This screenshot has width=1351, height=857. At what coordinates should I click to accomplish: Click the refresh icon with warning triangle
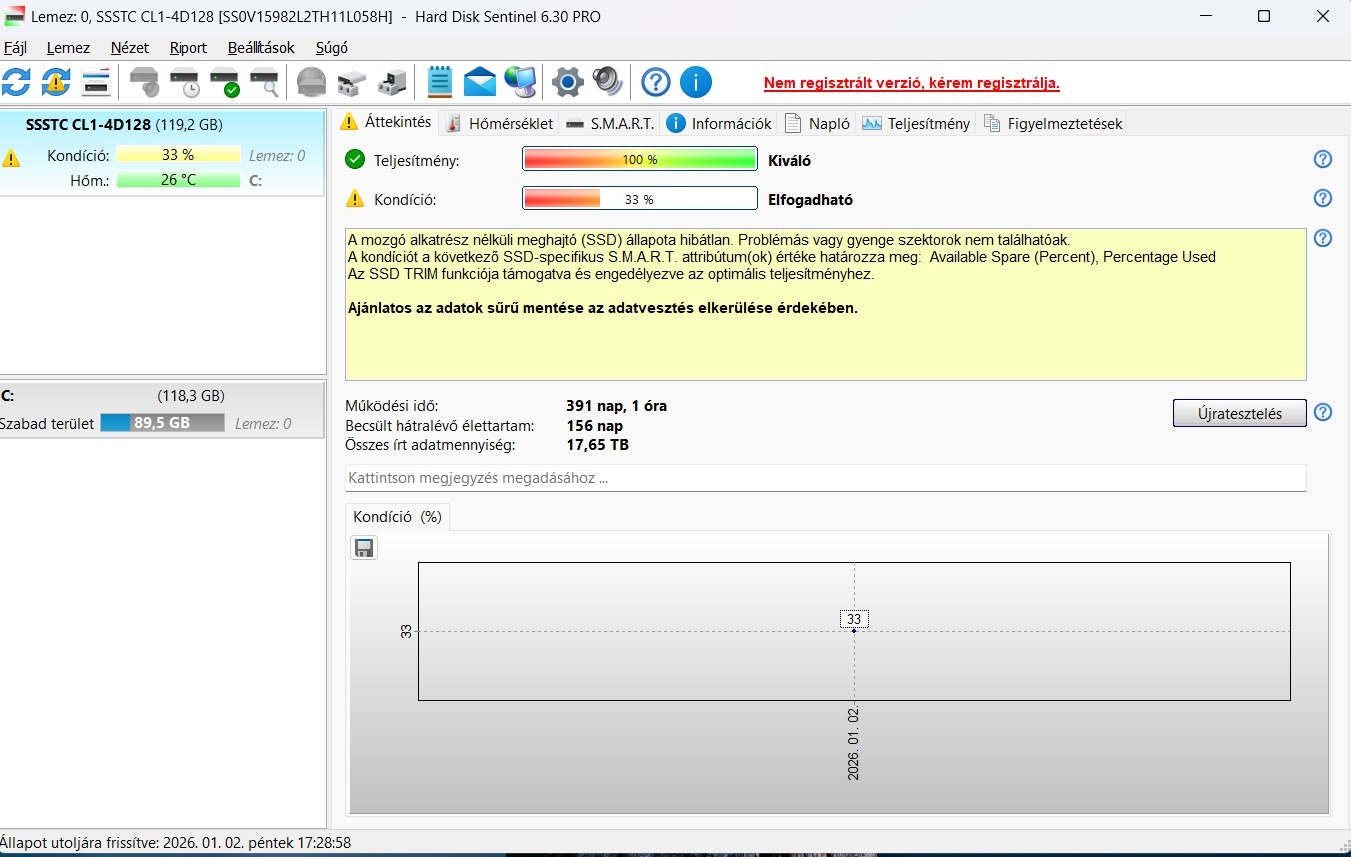[x=56, y=82]
